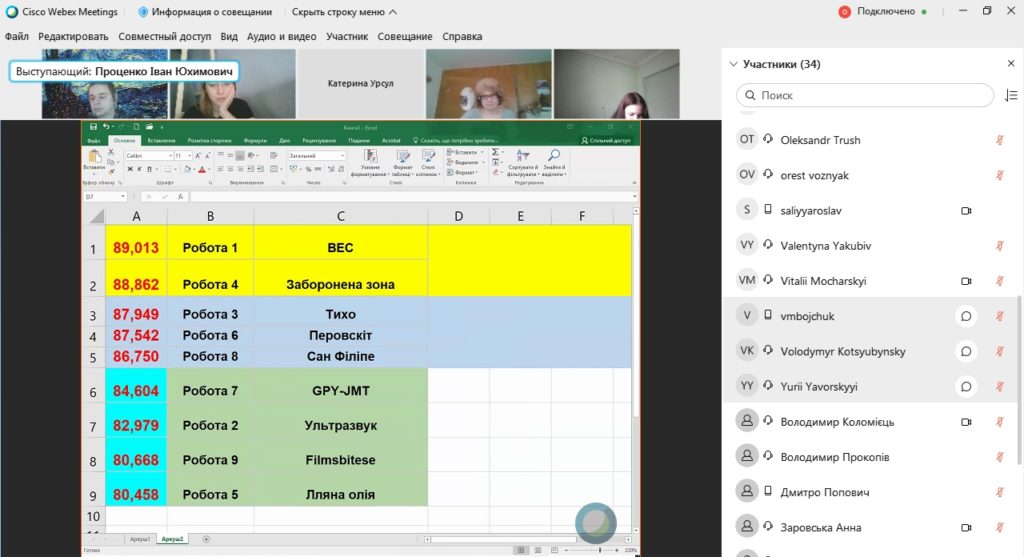Image resolution: width=1024 pixels, height=557 pixels.
Task: Click the Поиск participant search field
Action: click(865, 95)
